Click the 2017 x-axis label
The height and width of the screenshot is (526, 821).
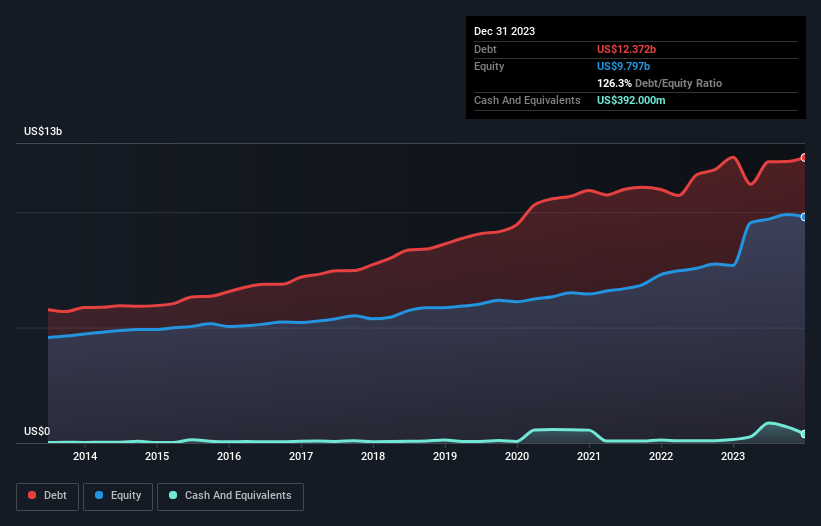point(301,456)
